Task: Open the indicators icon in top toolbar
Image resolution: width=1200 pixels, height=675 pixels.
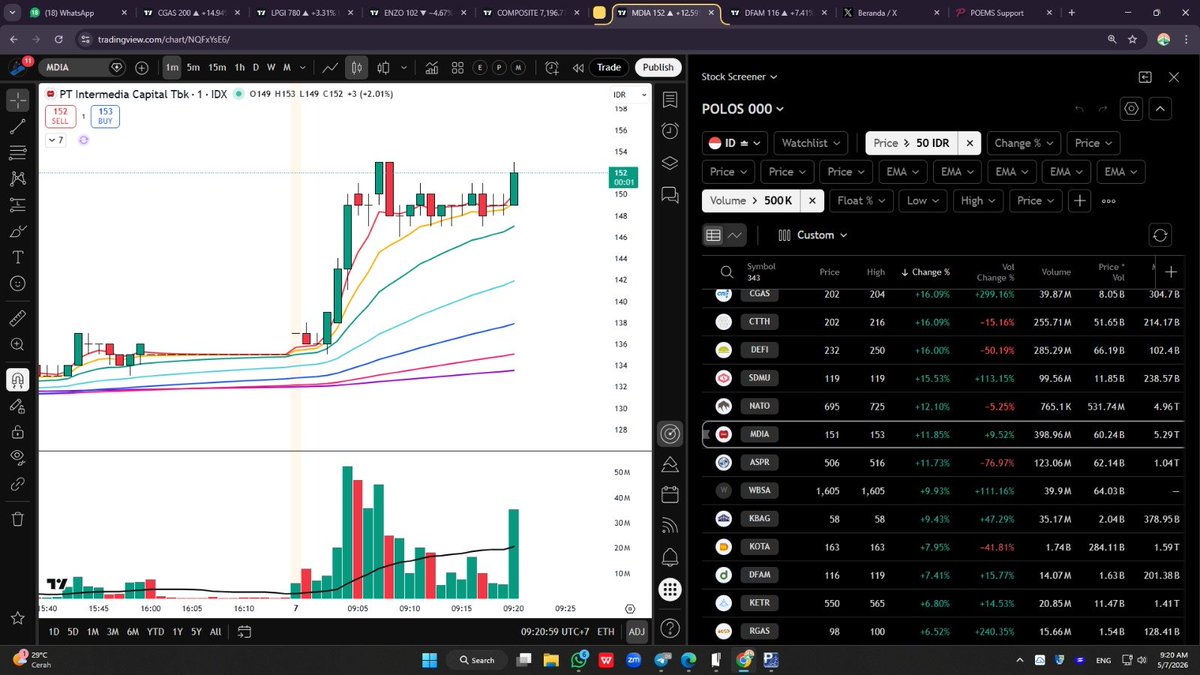Action: coord(432,68)
